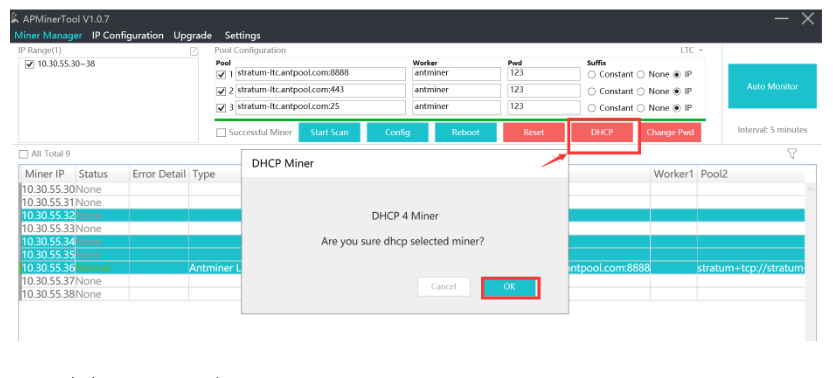Click the filter funnel icon
833x378 pixels.
792,154
